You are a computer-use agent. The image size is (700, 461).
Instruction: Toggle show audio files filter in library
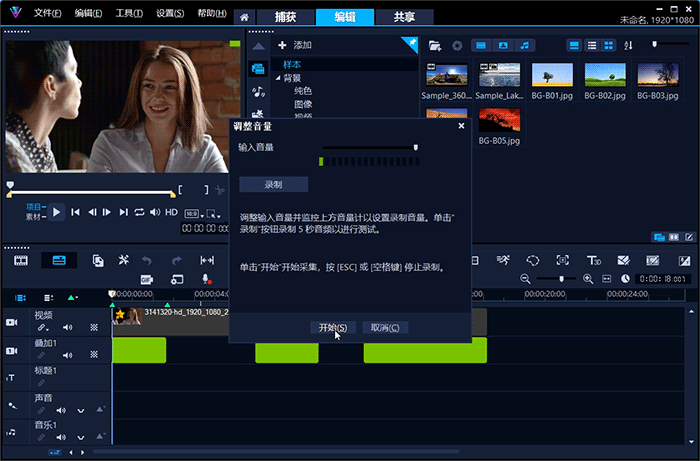[525, 46]
